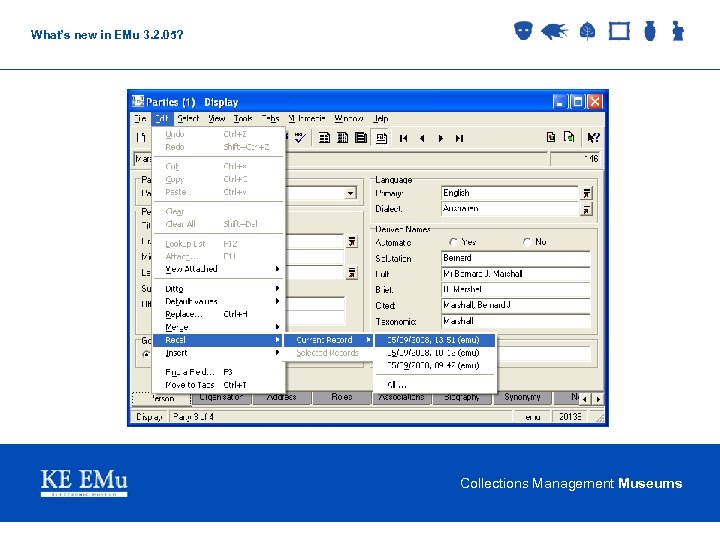
Task: Open the Select menu
Action: coord(188,118)
